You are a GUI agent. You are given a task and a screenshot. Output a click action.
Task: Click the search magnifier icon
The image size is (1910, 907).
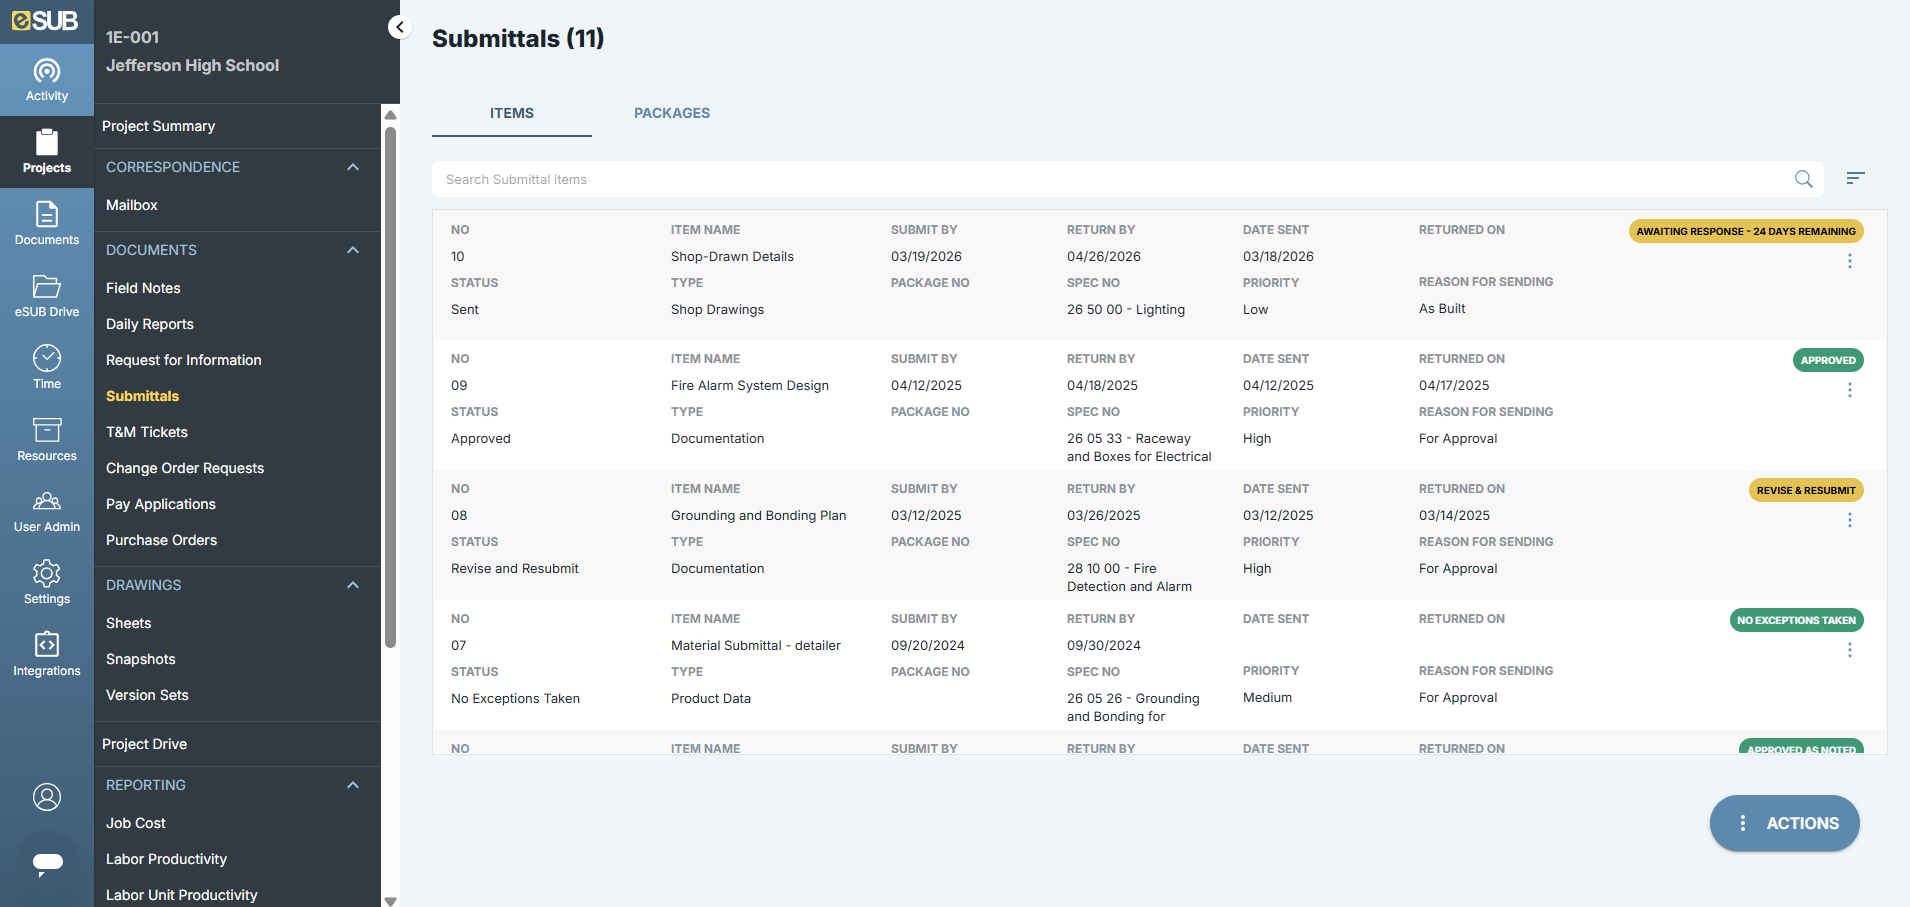point(1804,179)
